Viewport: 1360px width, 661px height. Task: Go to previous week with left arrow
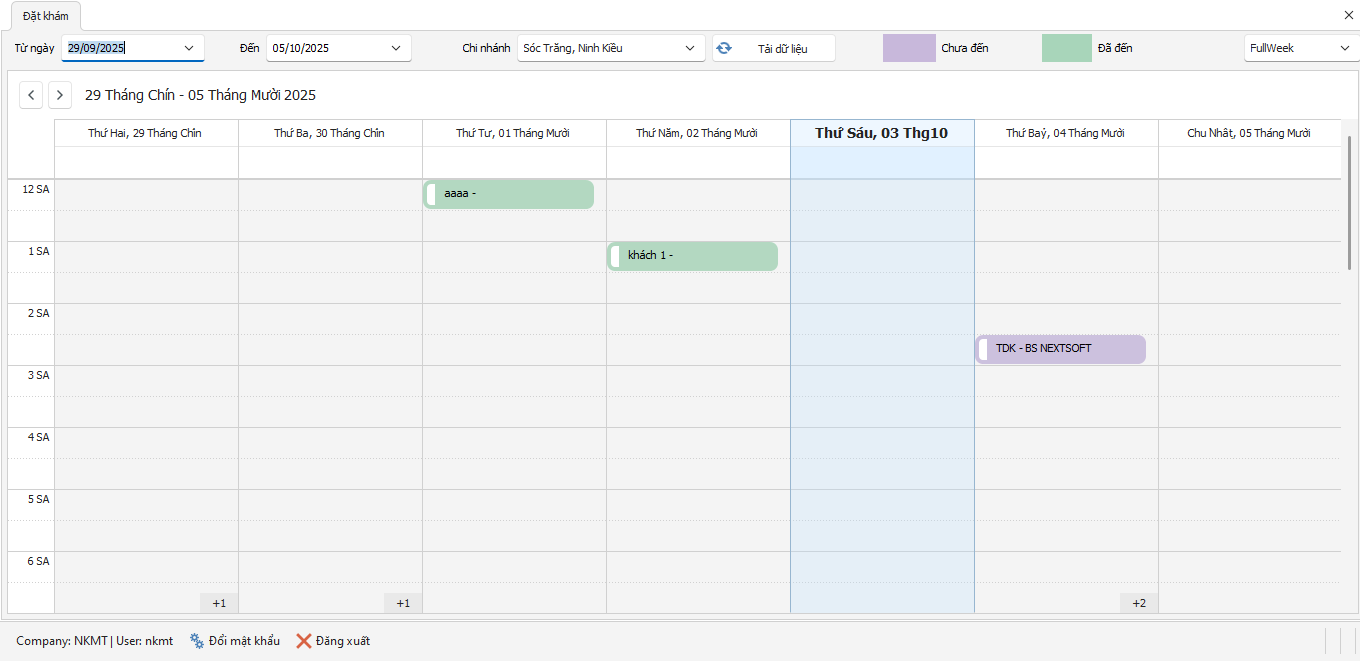pos(32,95)
